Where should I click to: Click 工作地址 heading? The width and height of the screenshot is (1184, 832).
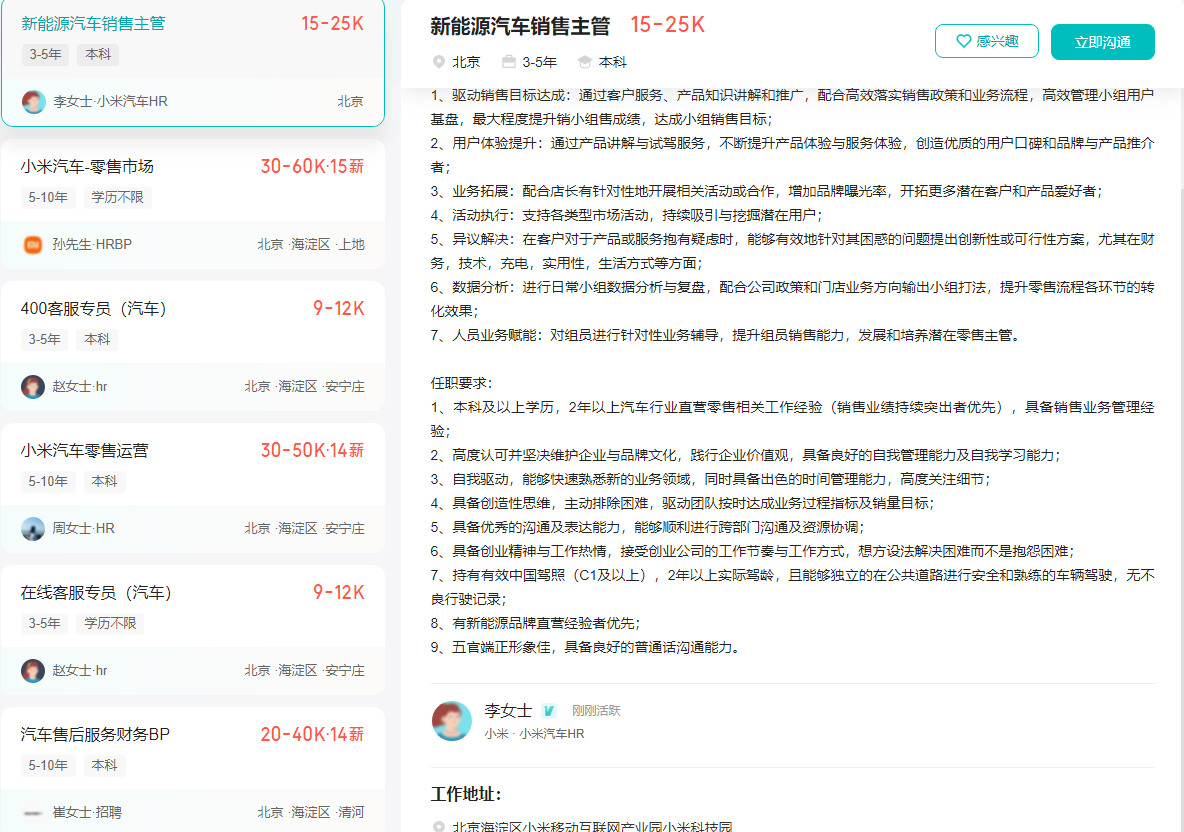[x=466, y=793]
